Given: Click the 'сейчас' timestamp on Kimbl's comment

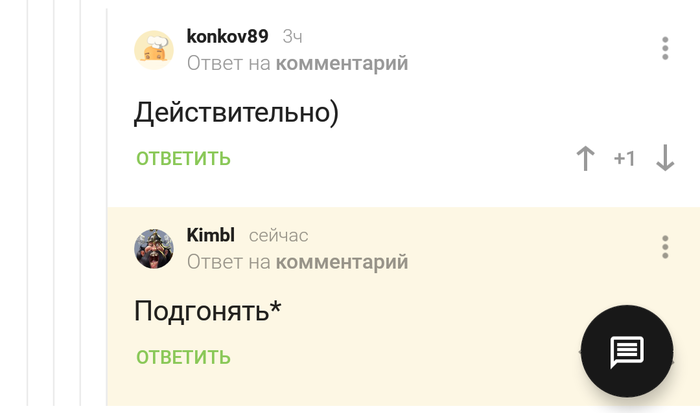Looking at the screenshot, I should (278, 236).
